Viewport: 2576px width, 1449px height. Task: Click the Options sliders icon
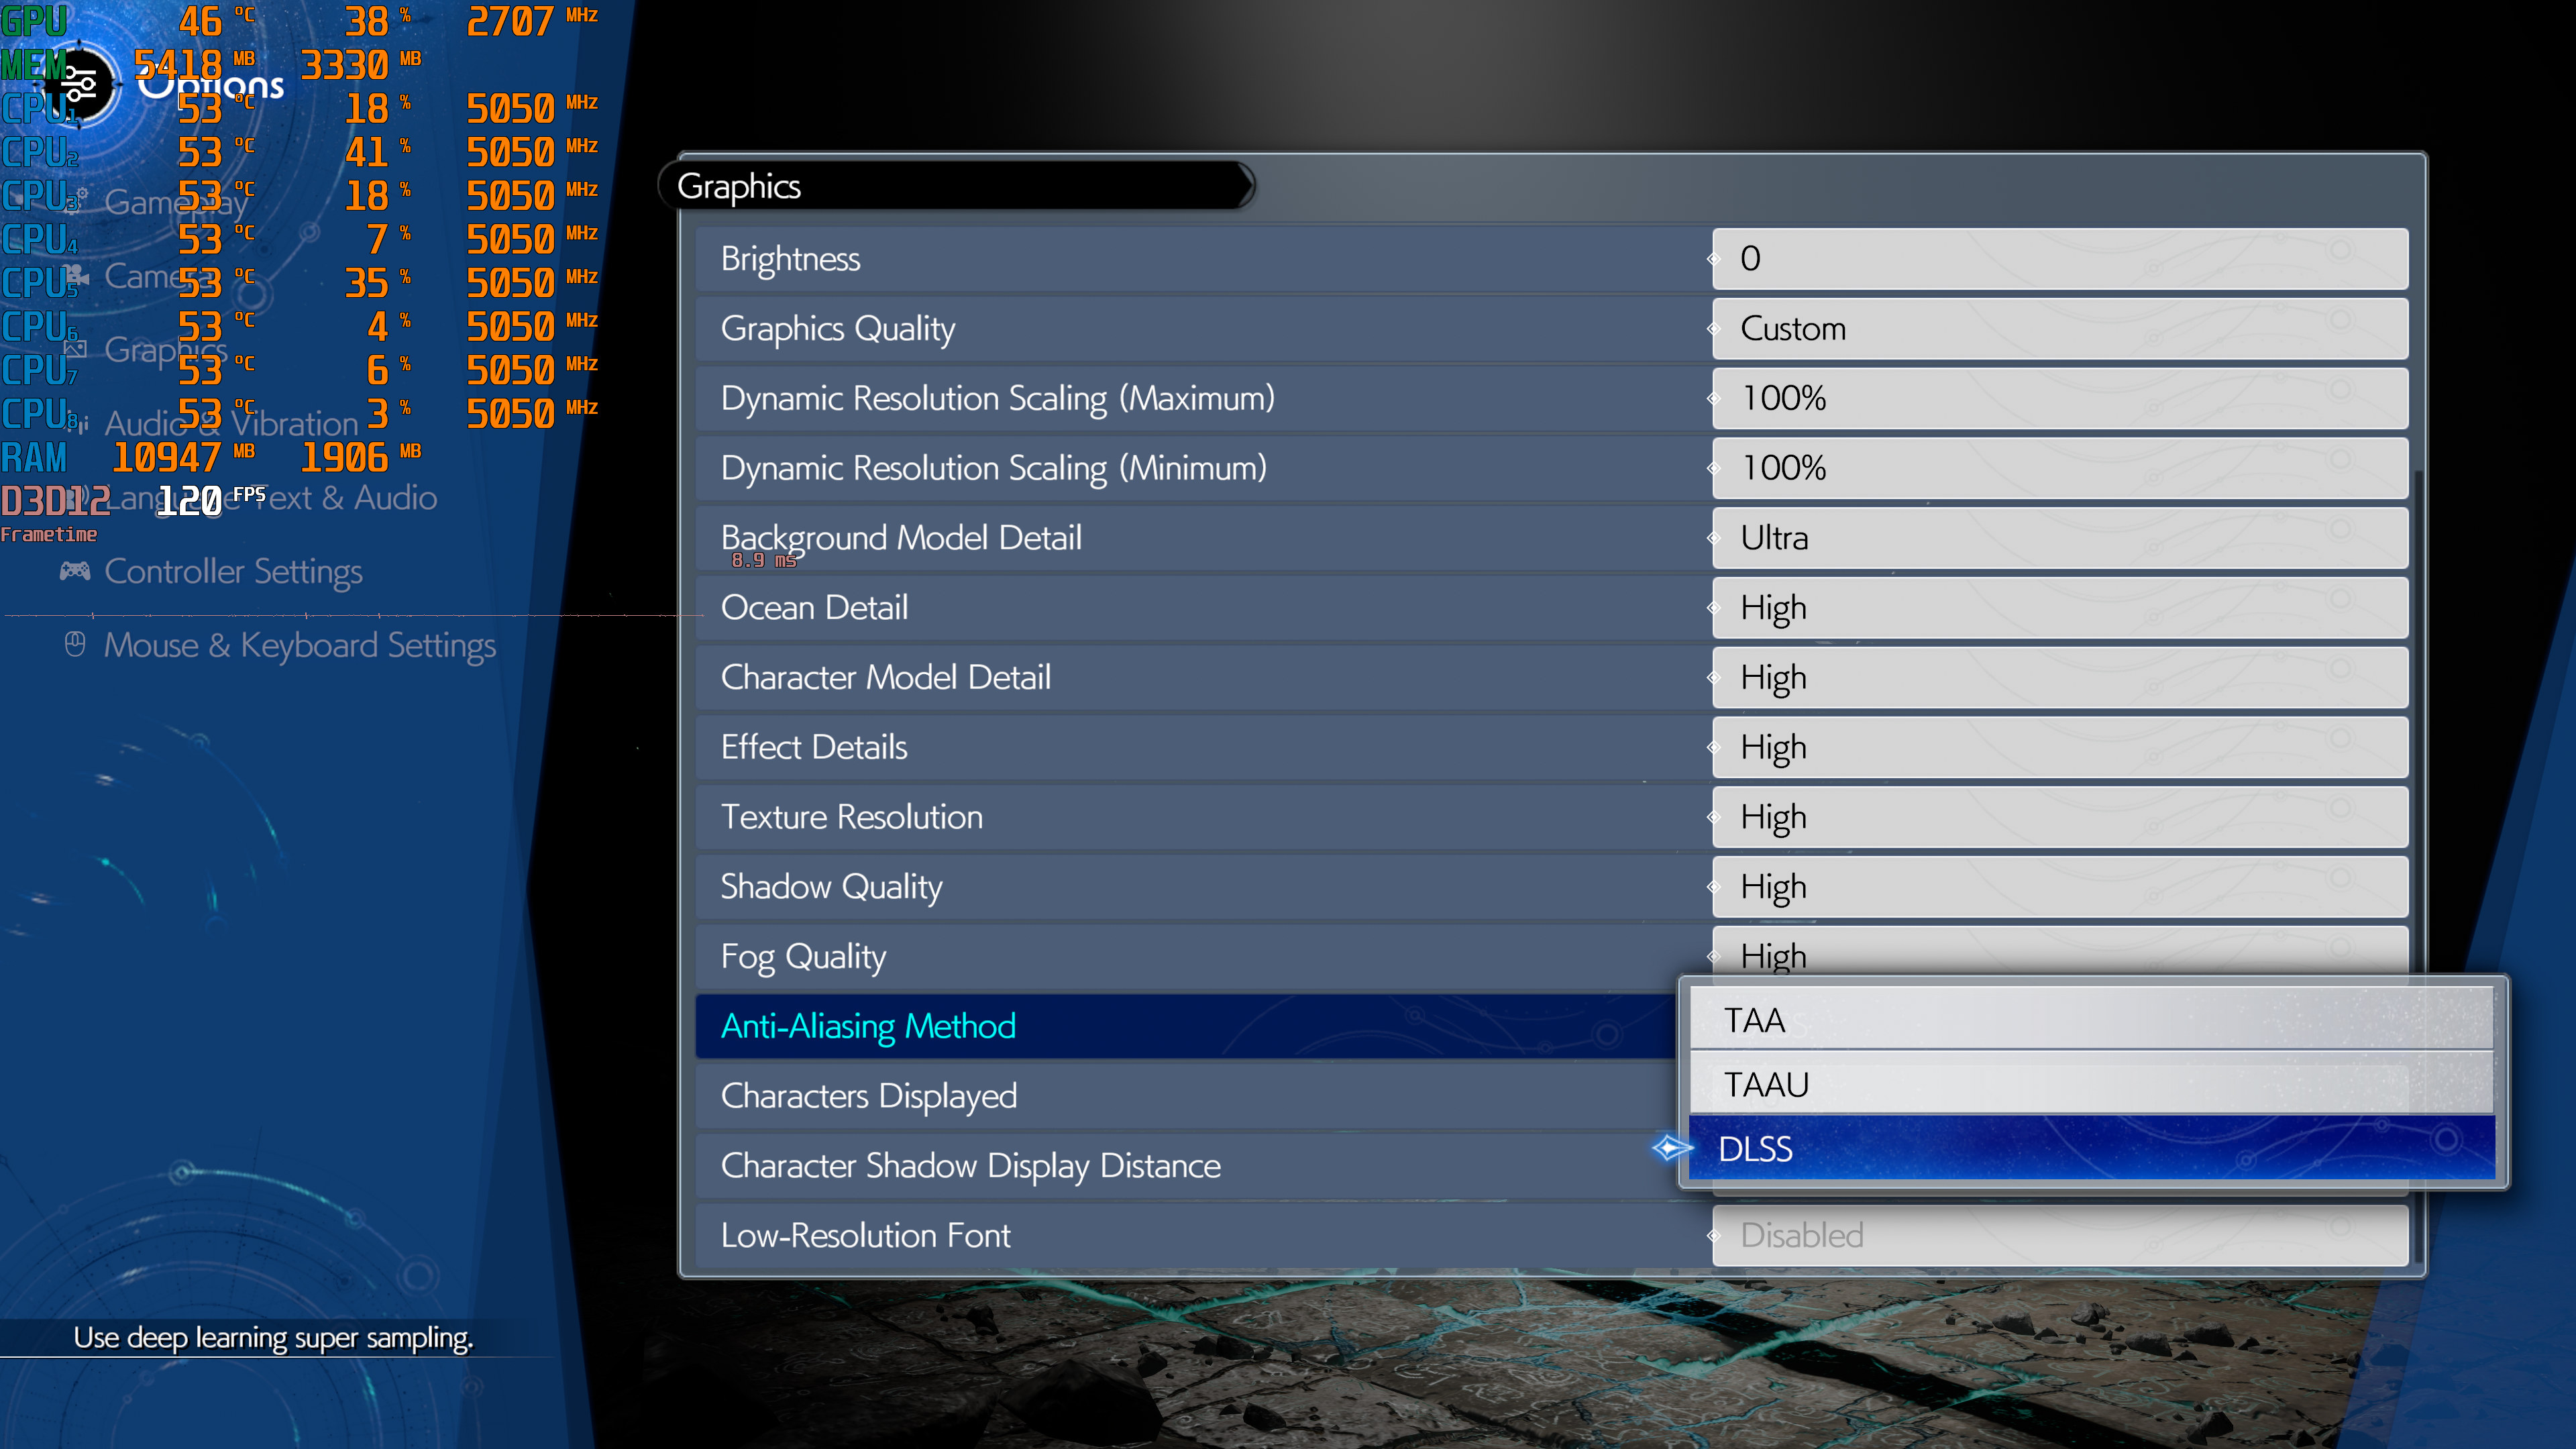pyautogui.click(x=78, y=85)
